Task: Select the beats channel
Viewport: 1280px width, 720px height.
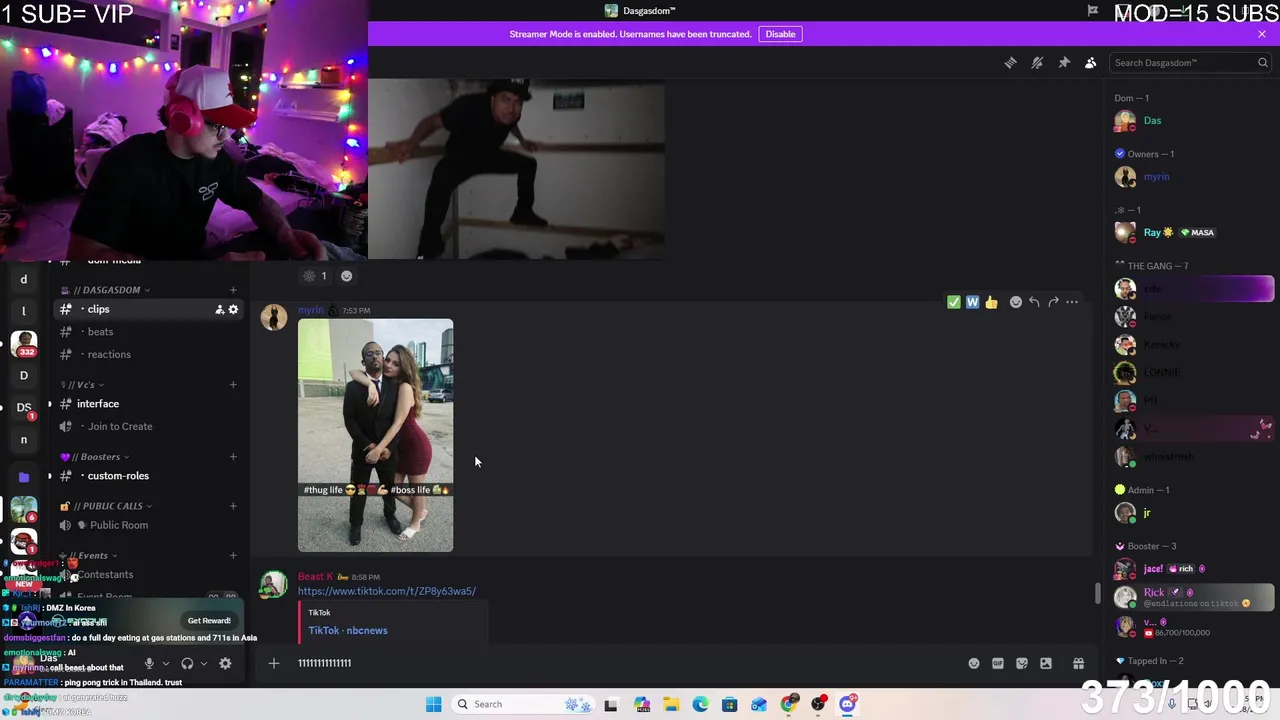Action: click(x=148, y=332)
